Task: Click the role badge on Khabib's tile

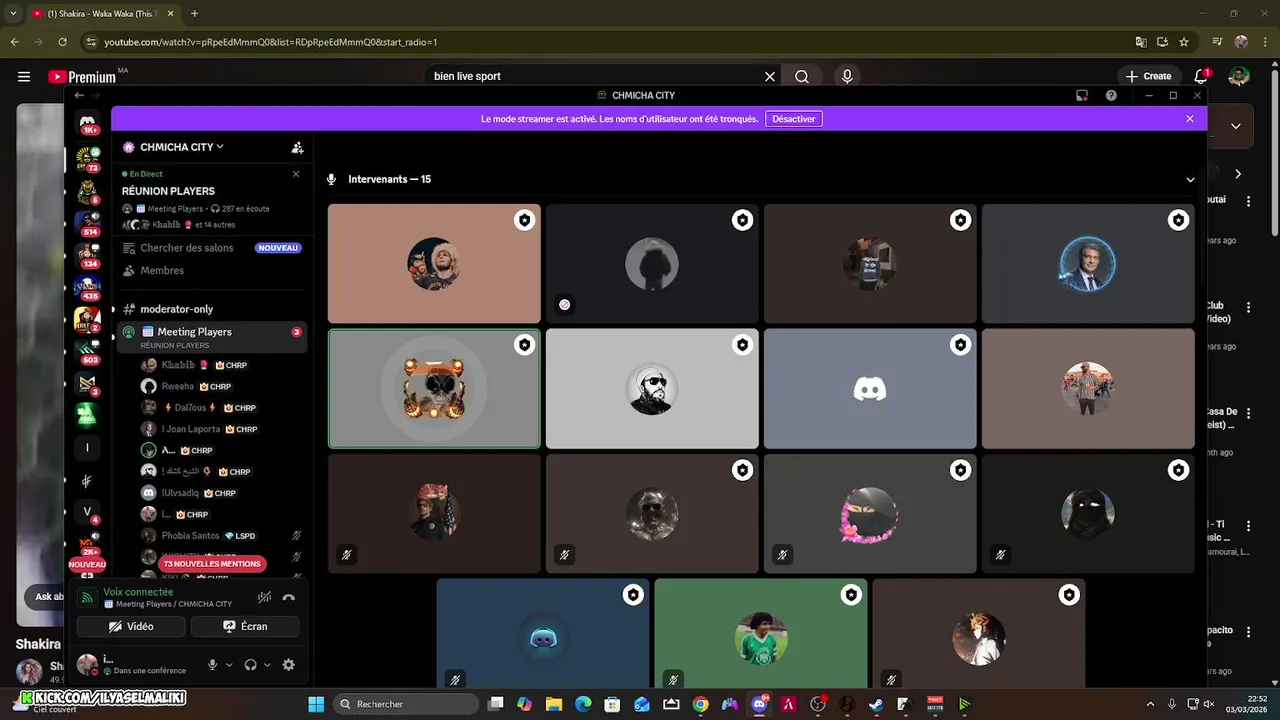Action: [x=524, y=220]
